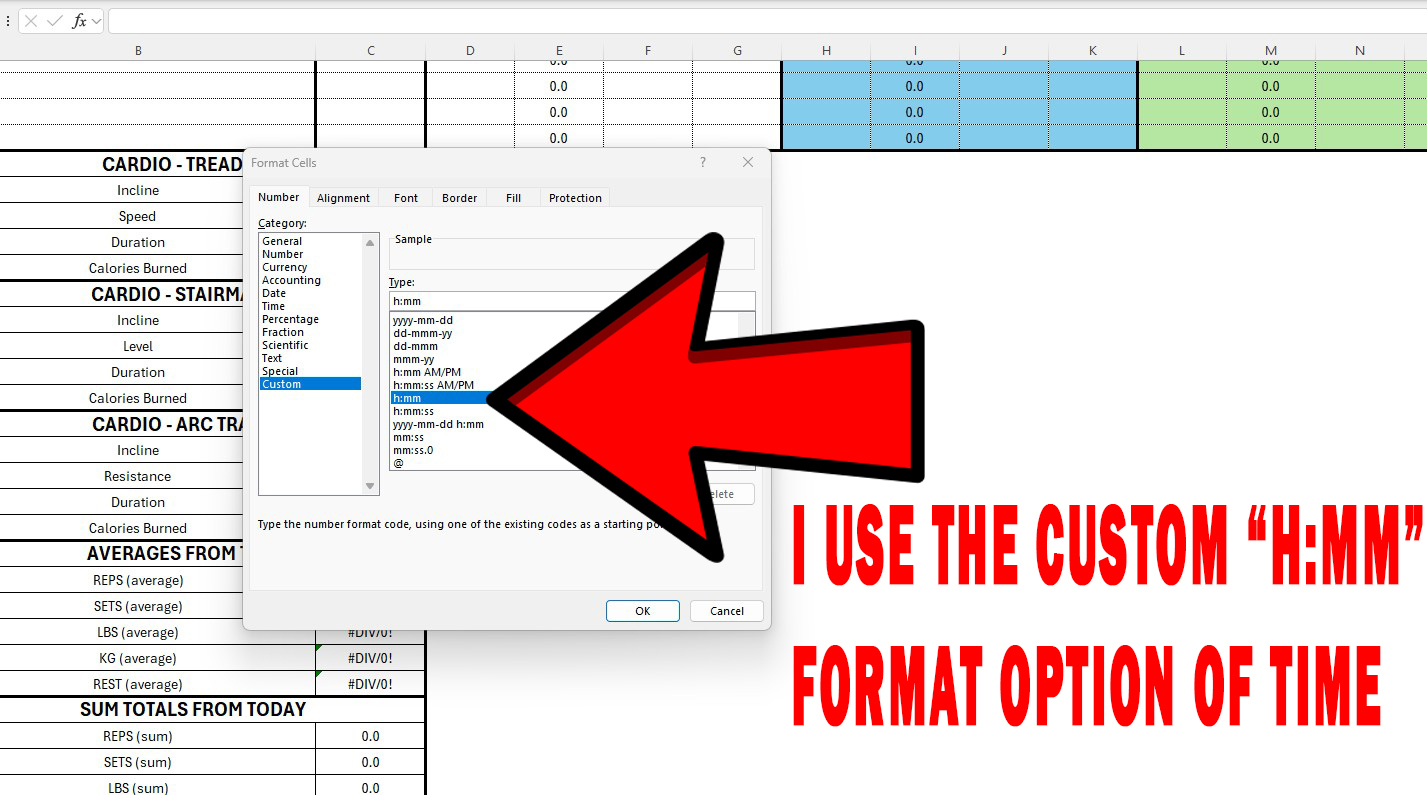Viewport: 1427px width, 795px height.
Task: Select column header N in the spreadsheet
Action: [1359, 49]
